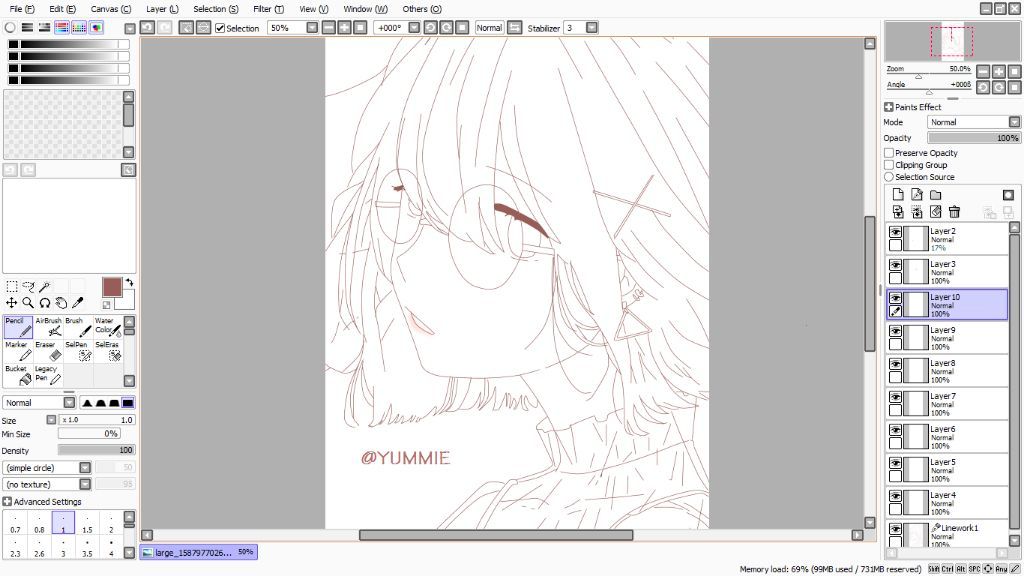Screen dimensions: 1024x576
Task: Create a new linework layer
Action: 917,195
